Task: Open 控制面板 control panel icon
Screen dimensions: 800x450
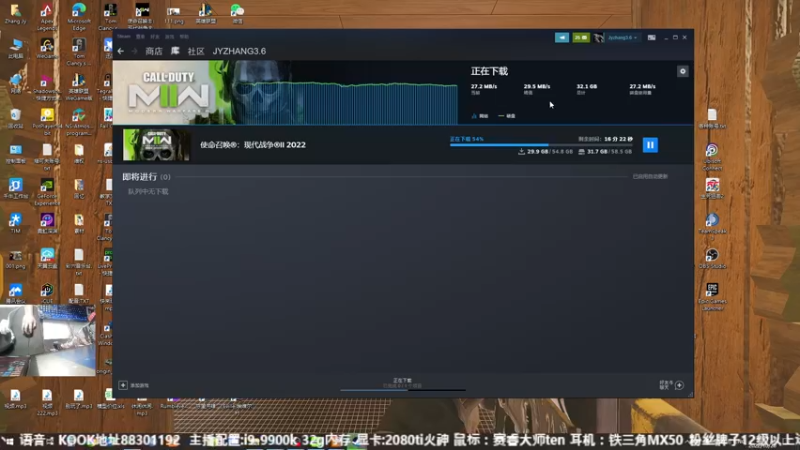Action: [15, 153]
